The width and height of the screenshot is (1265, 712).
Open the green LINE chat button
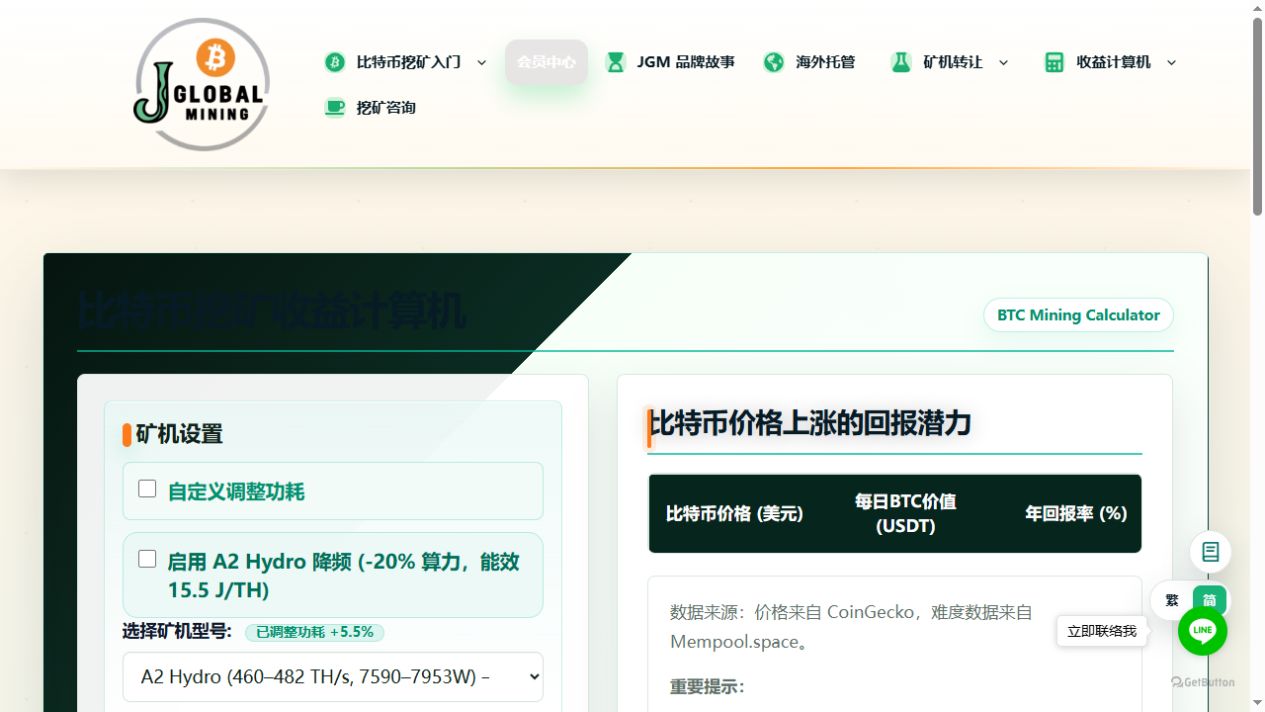1202,630
